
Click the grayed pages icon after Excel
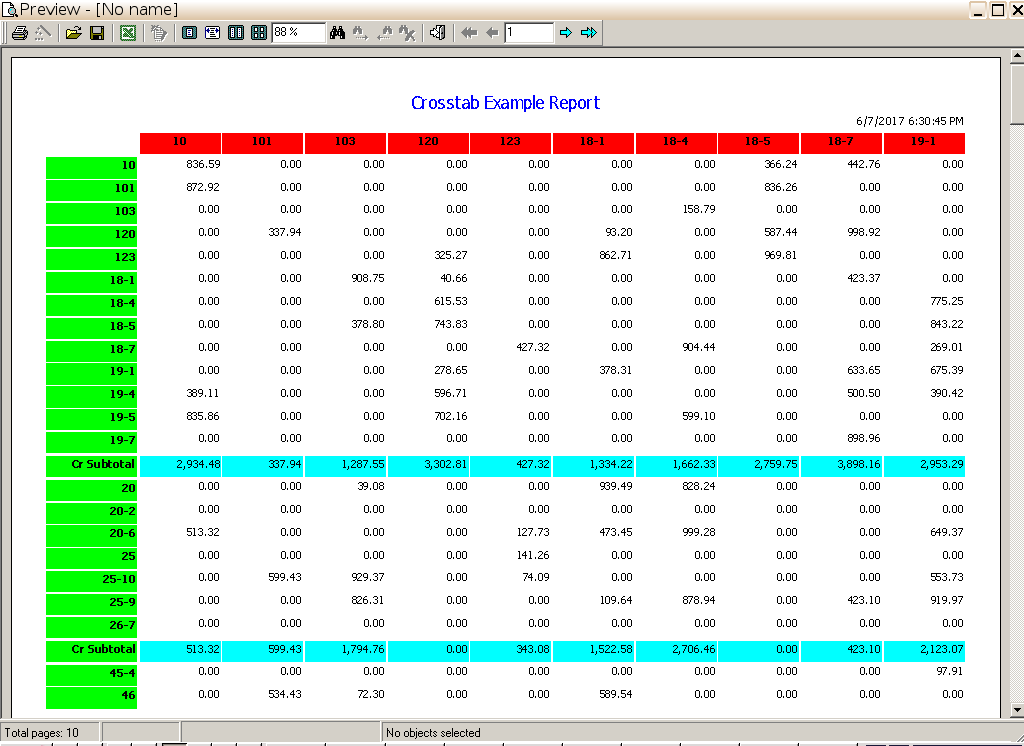pyautogui.click(x=159, y=33)
